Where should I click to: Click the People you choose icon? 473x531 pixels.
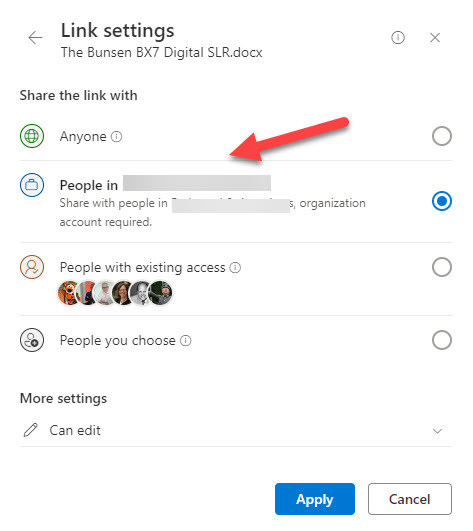(x=32, y=340)
